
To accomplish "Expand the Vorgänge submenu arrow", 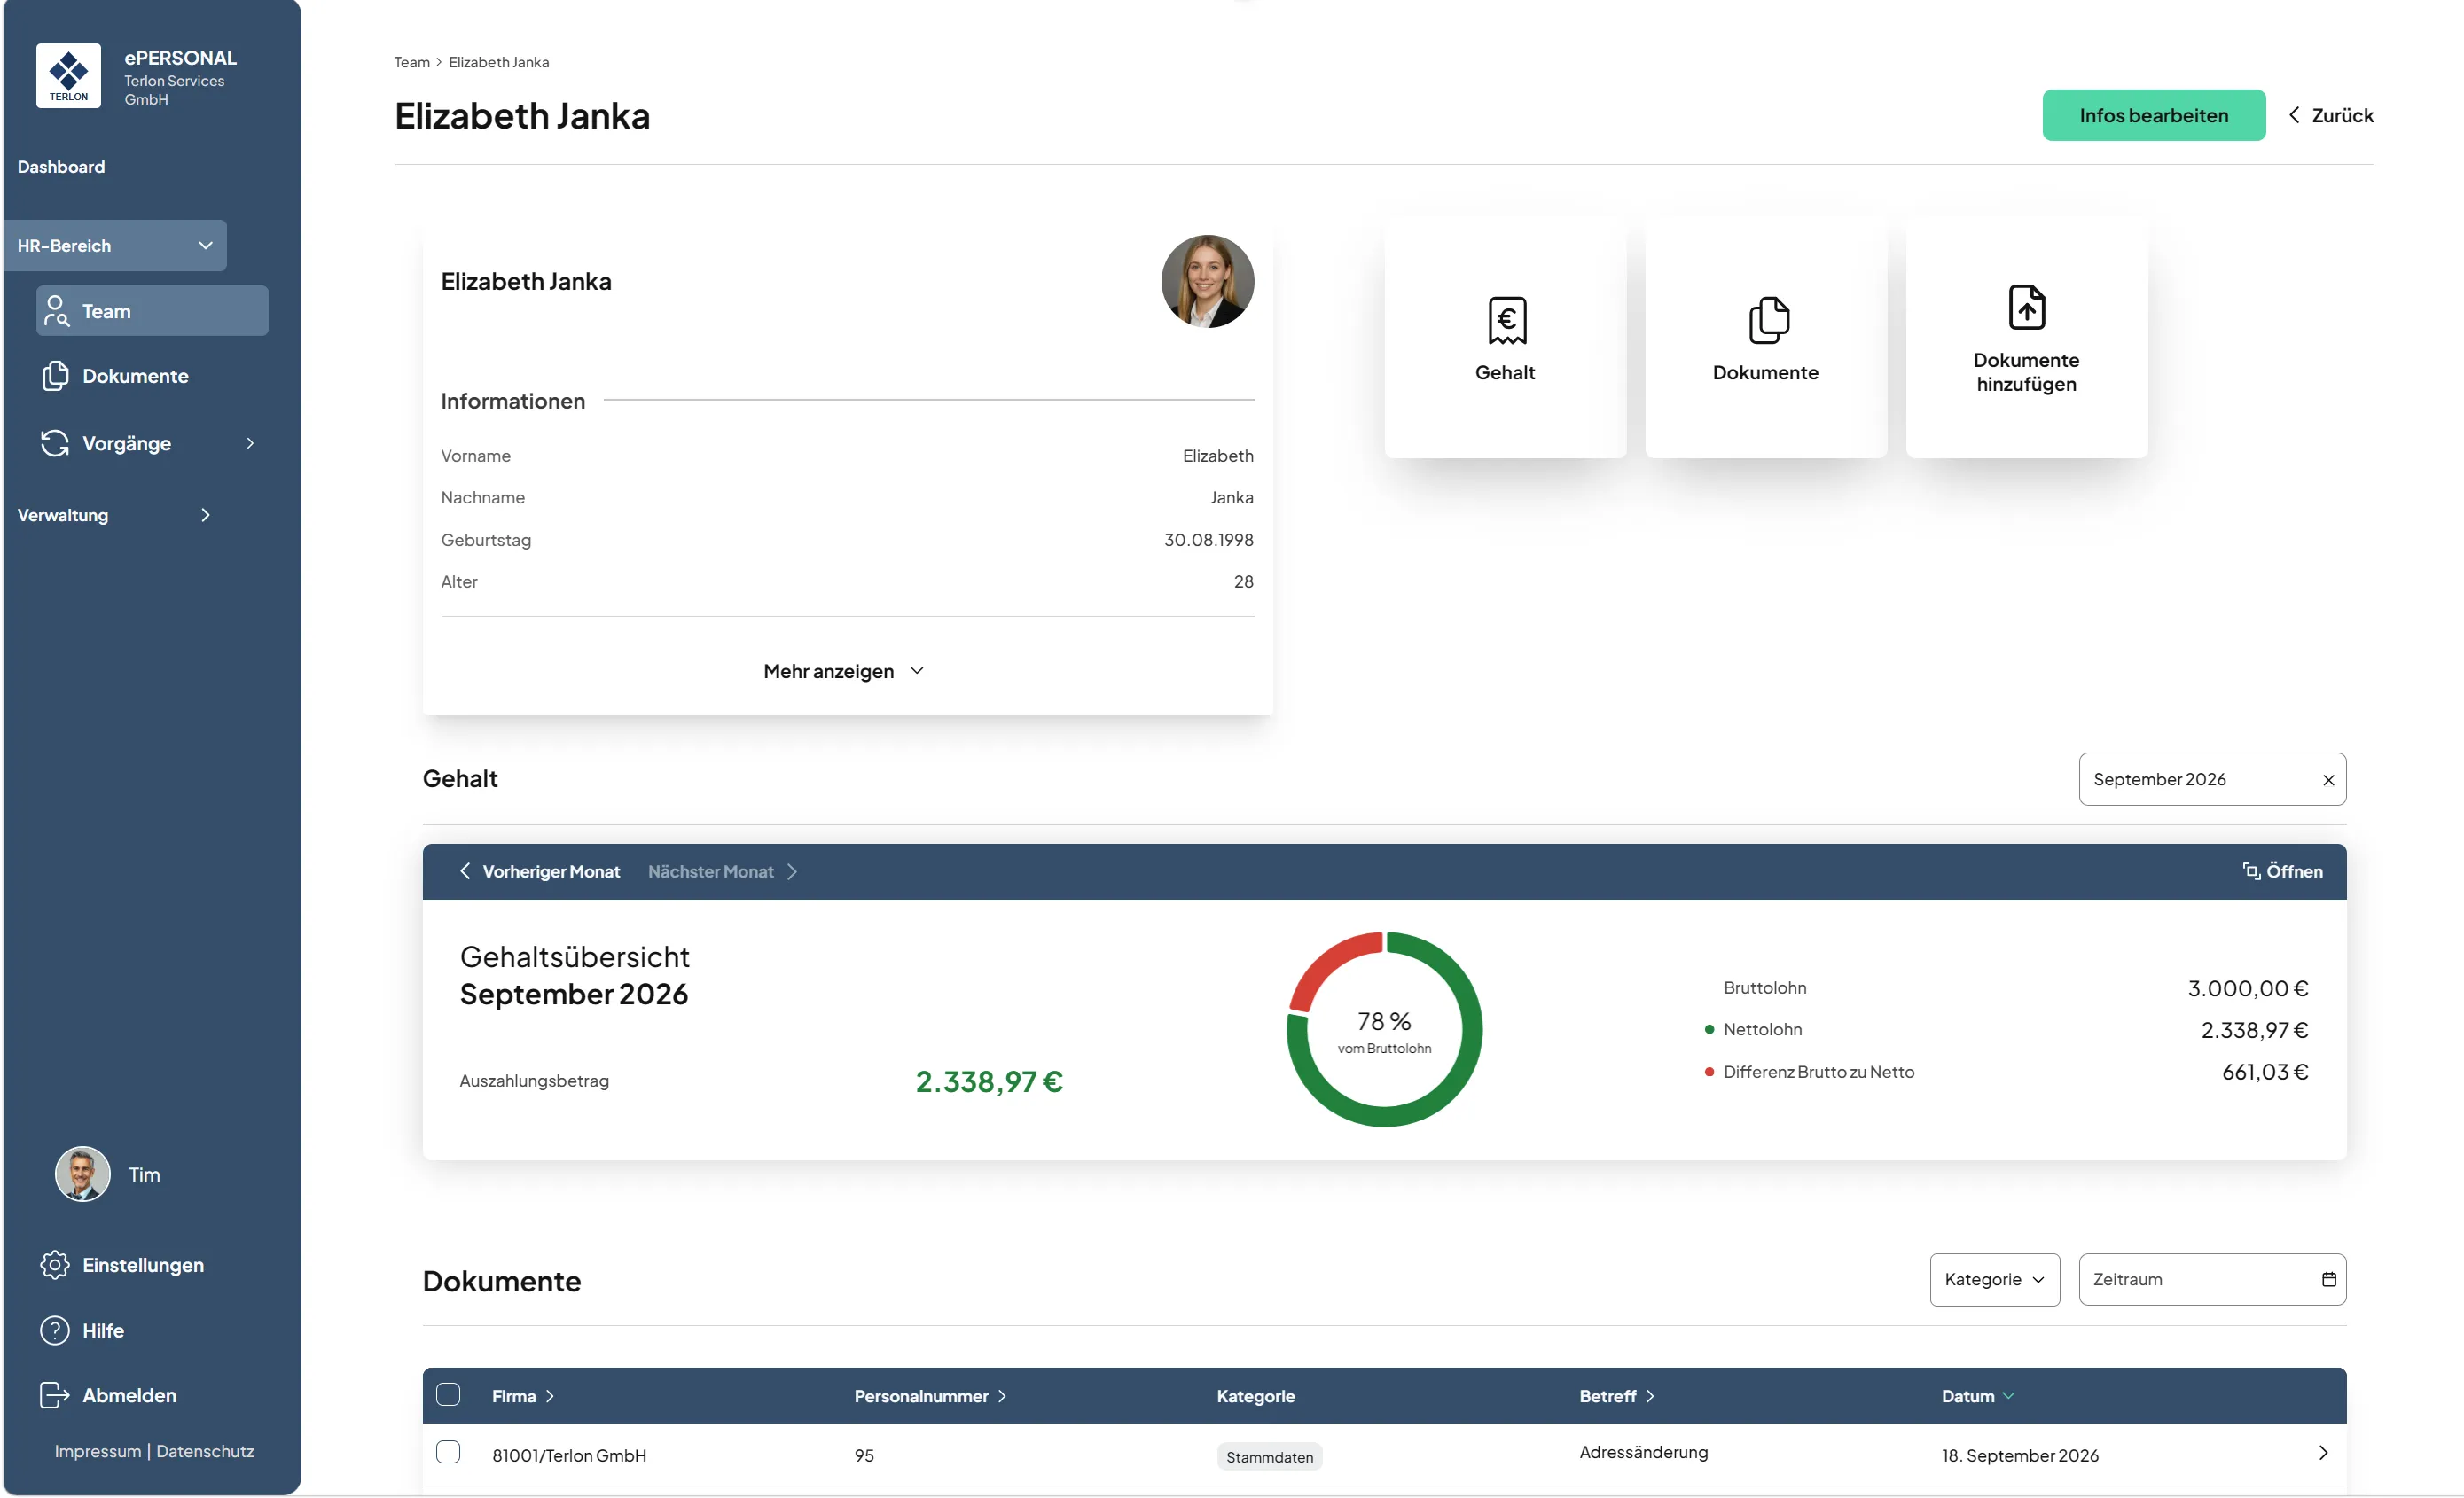I will [x=250, y=443].
